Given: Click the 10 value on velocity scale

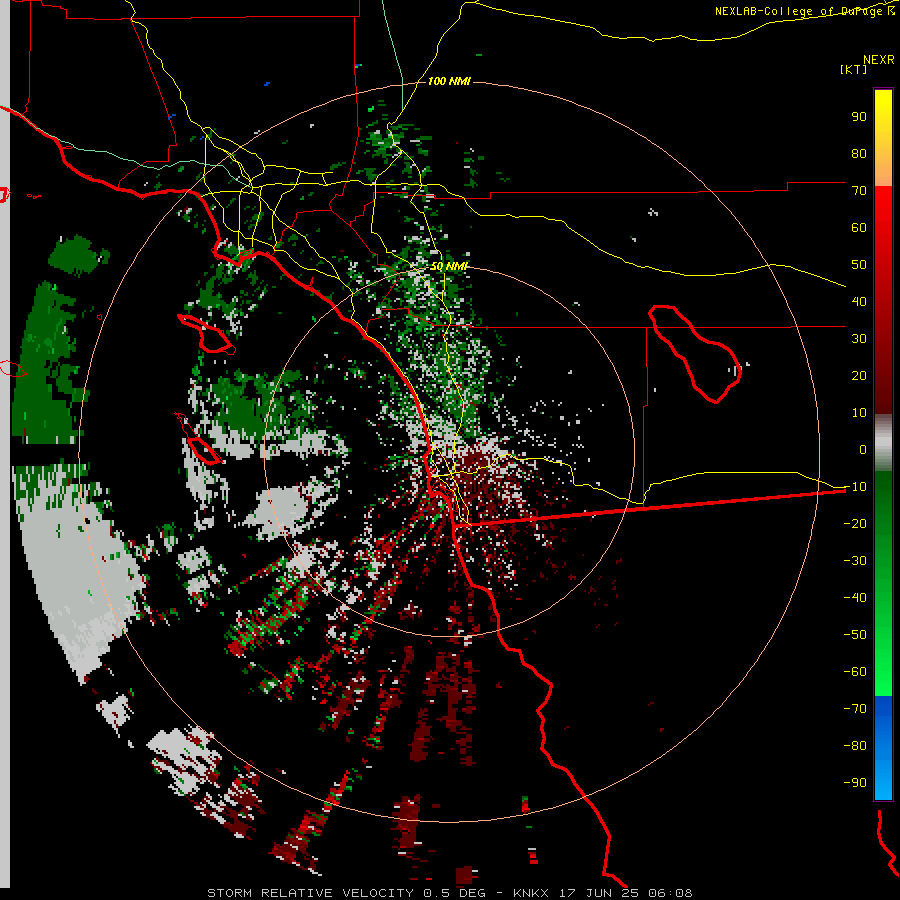Looking at the screenshot, I should [x=859, y=413].
